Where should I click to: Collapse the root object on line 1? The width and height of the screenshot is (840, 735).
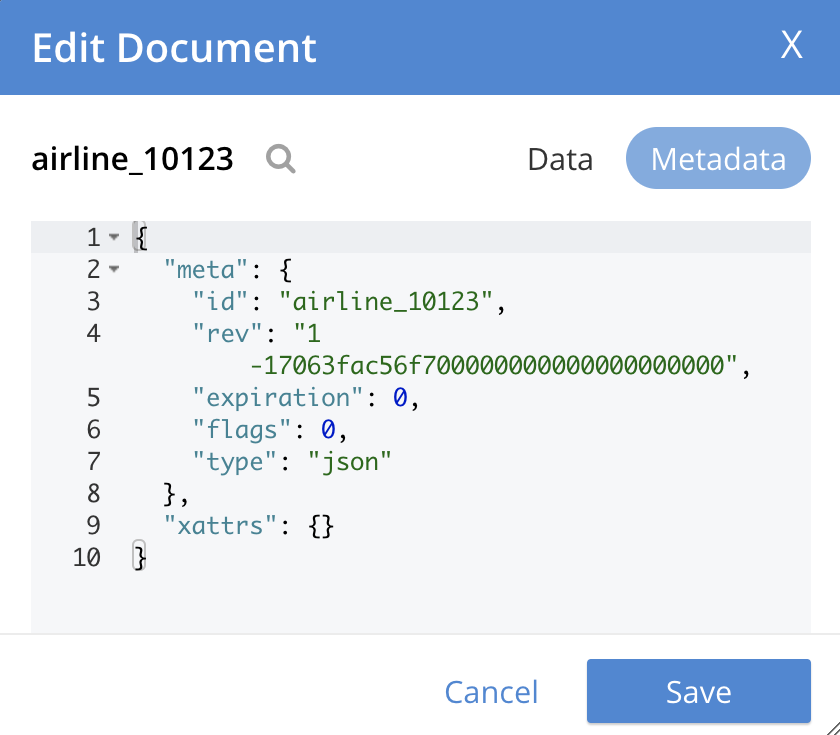(113, 237)
